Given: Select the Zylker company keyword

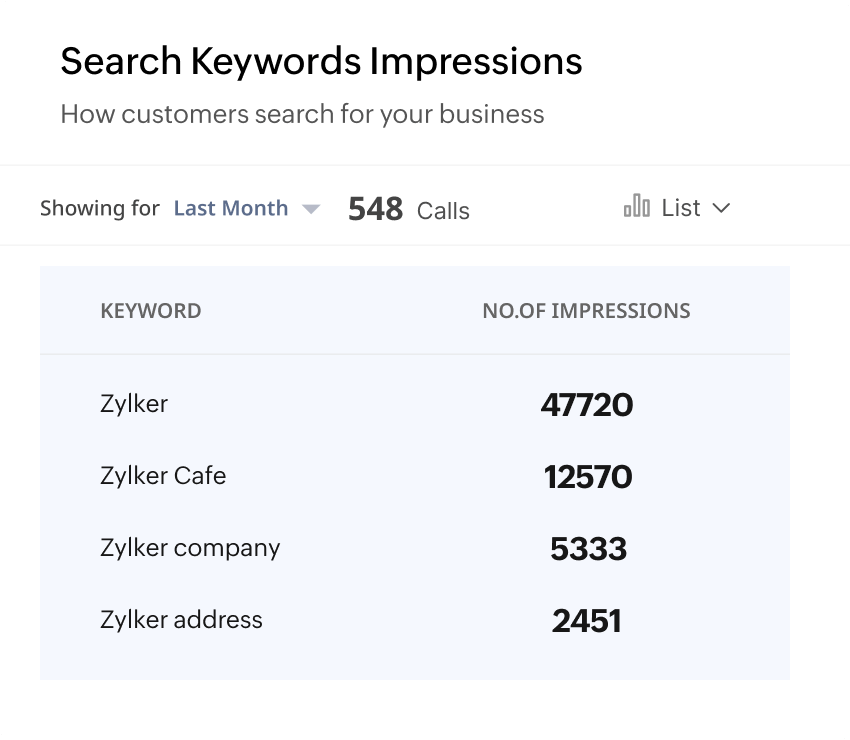Looking at the screenshot, I should coord(190,547).
